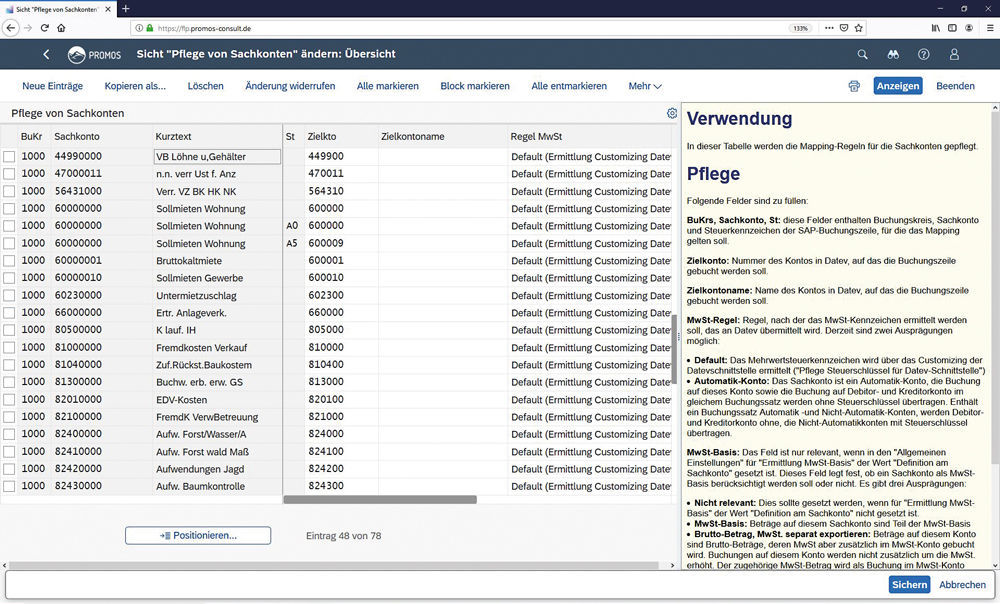This screenshot has height=604, width=1000.
Task: Click the table's horizontal scrollbar
Action: [x=380, y=499]
